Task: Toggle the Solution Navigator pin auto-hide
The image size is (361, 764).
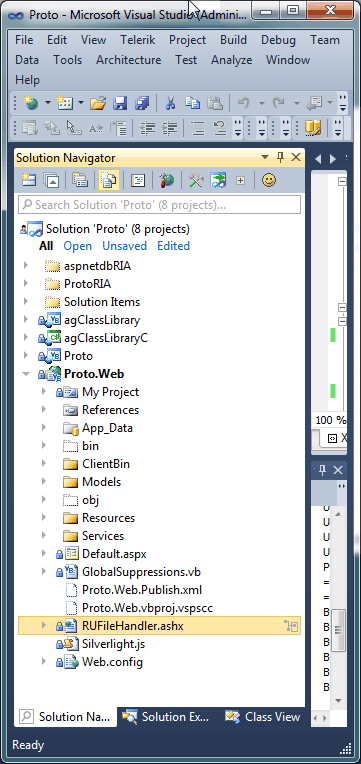Action: point(280,157)
